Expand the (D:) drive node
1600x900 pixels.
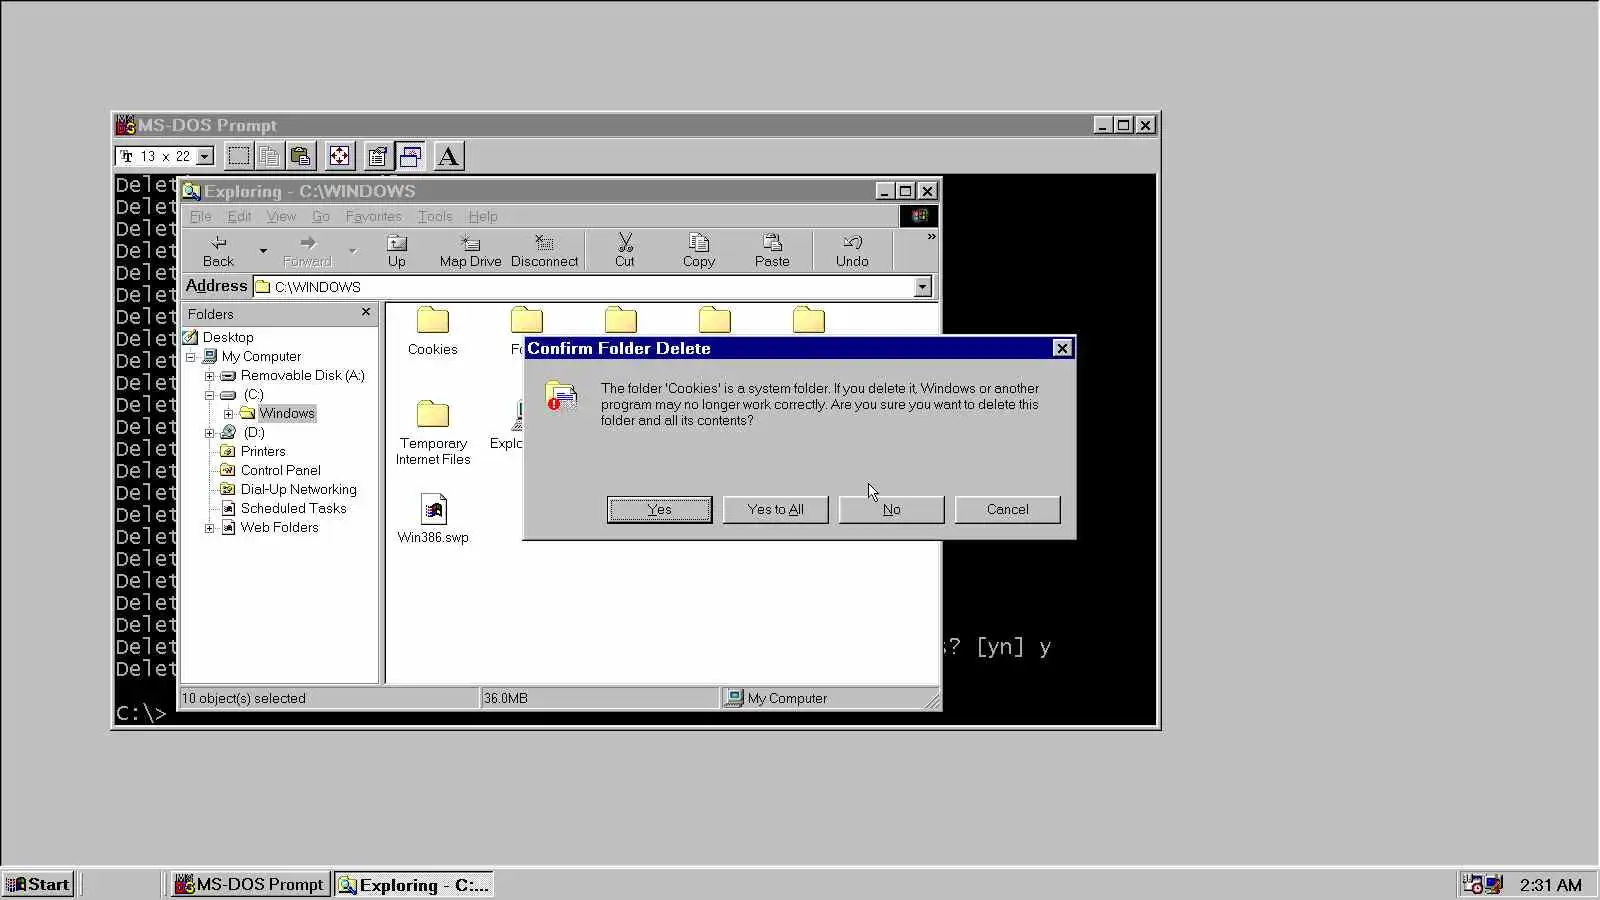209,433
